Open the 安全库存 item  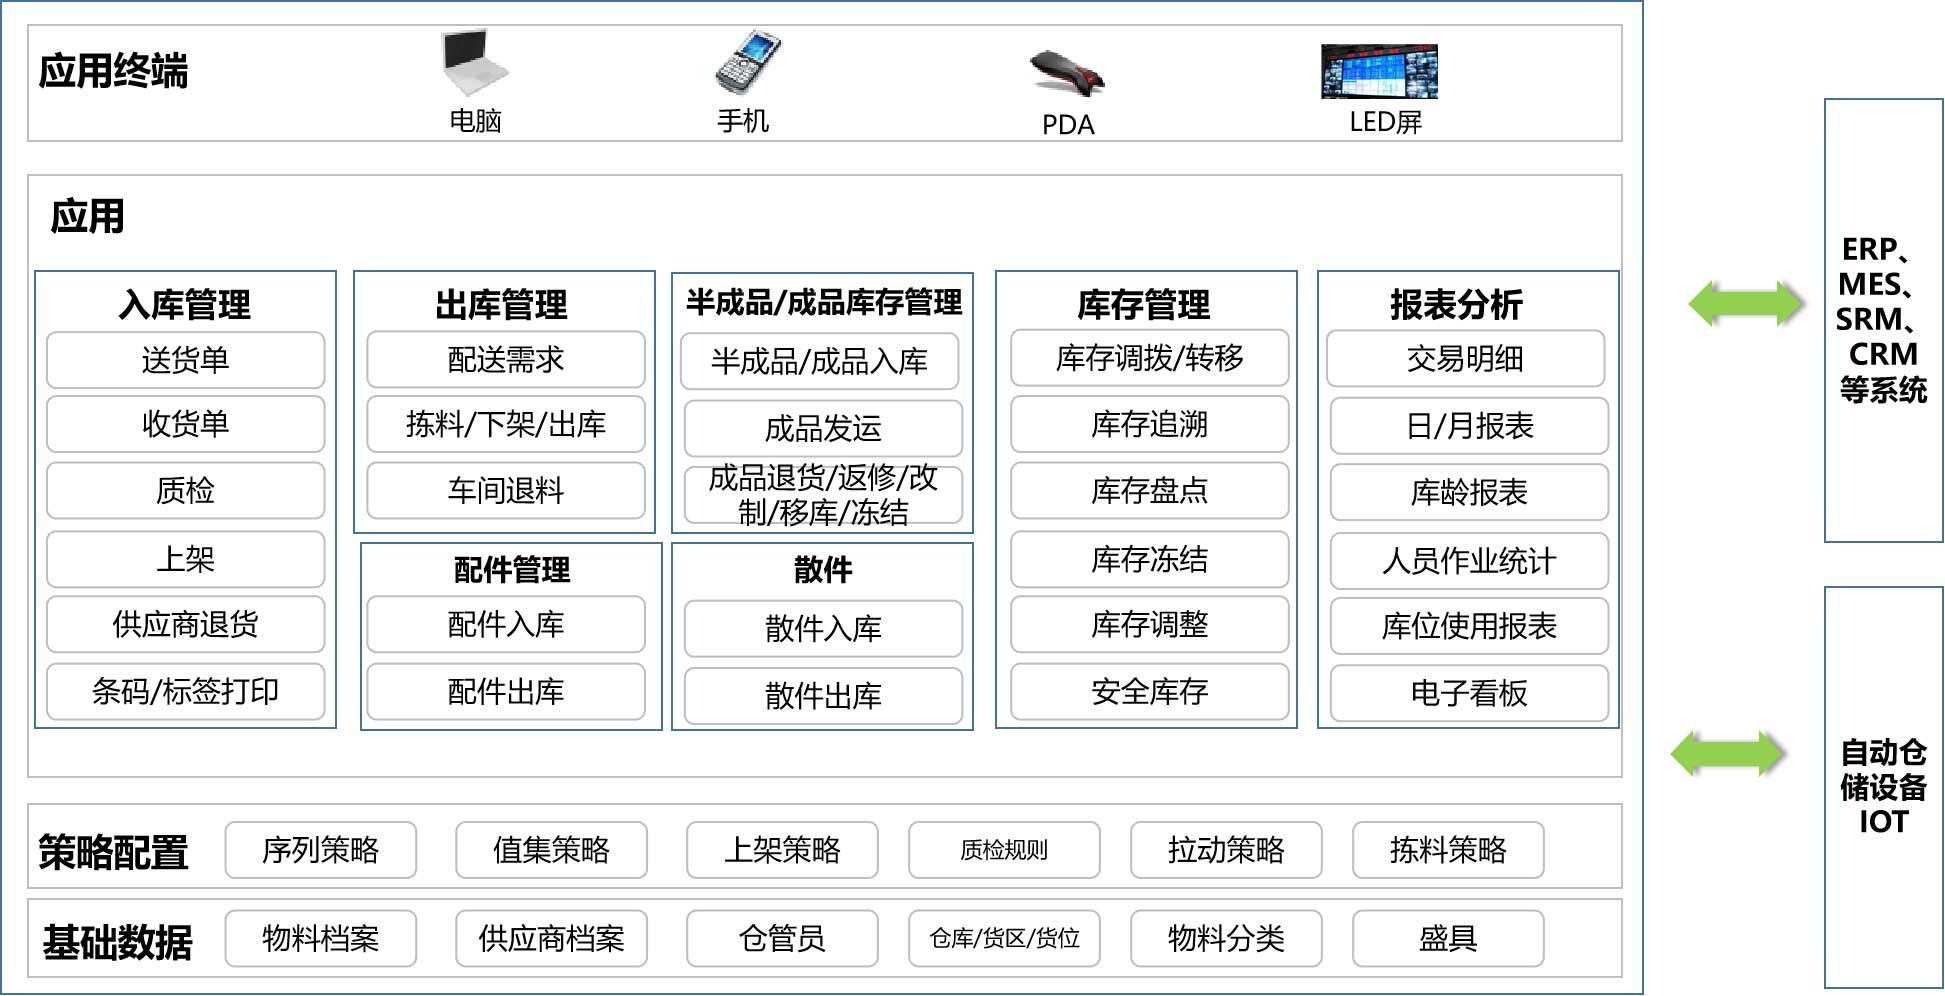click(1149, 691)
